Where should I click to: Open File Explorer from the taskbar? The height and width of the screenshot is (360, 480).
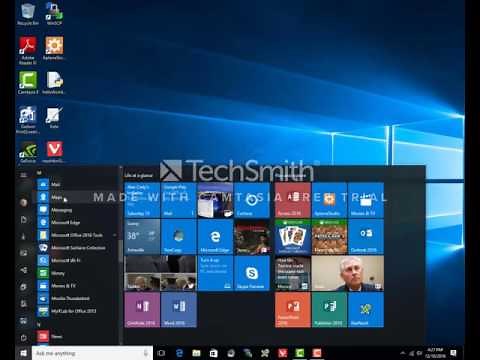[196, 353]
